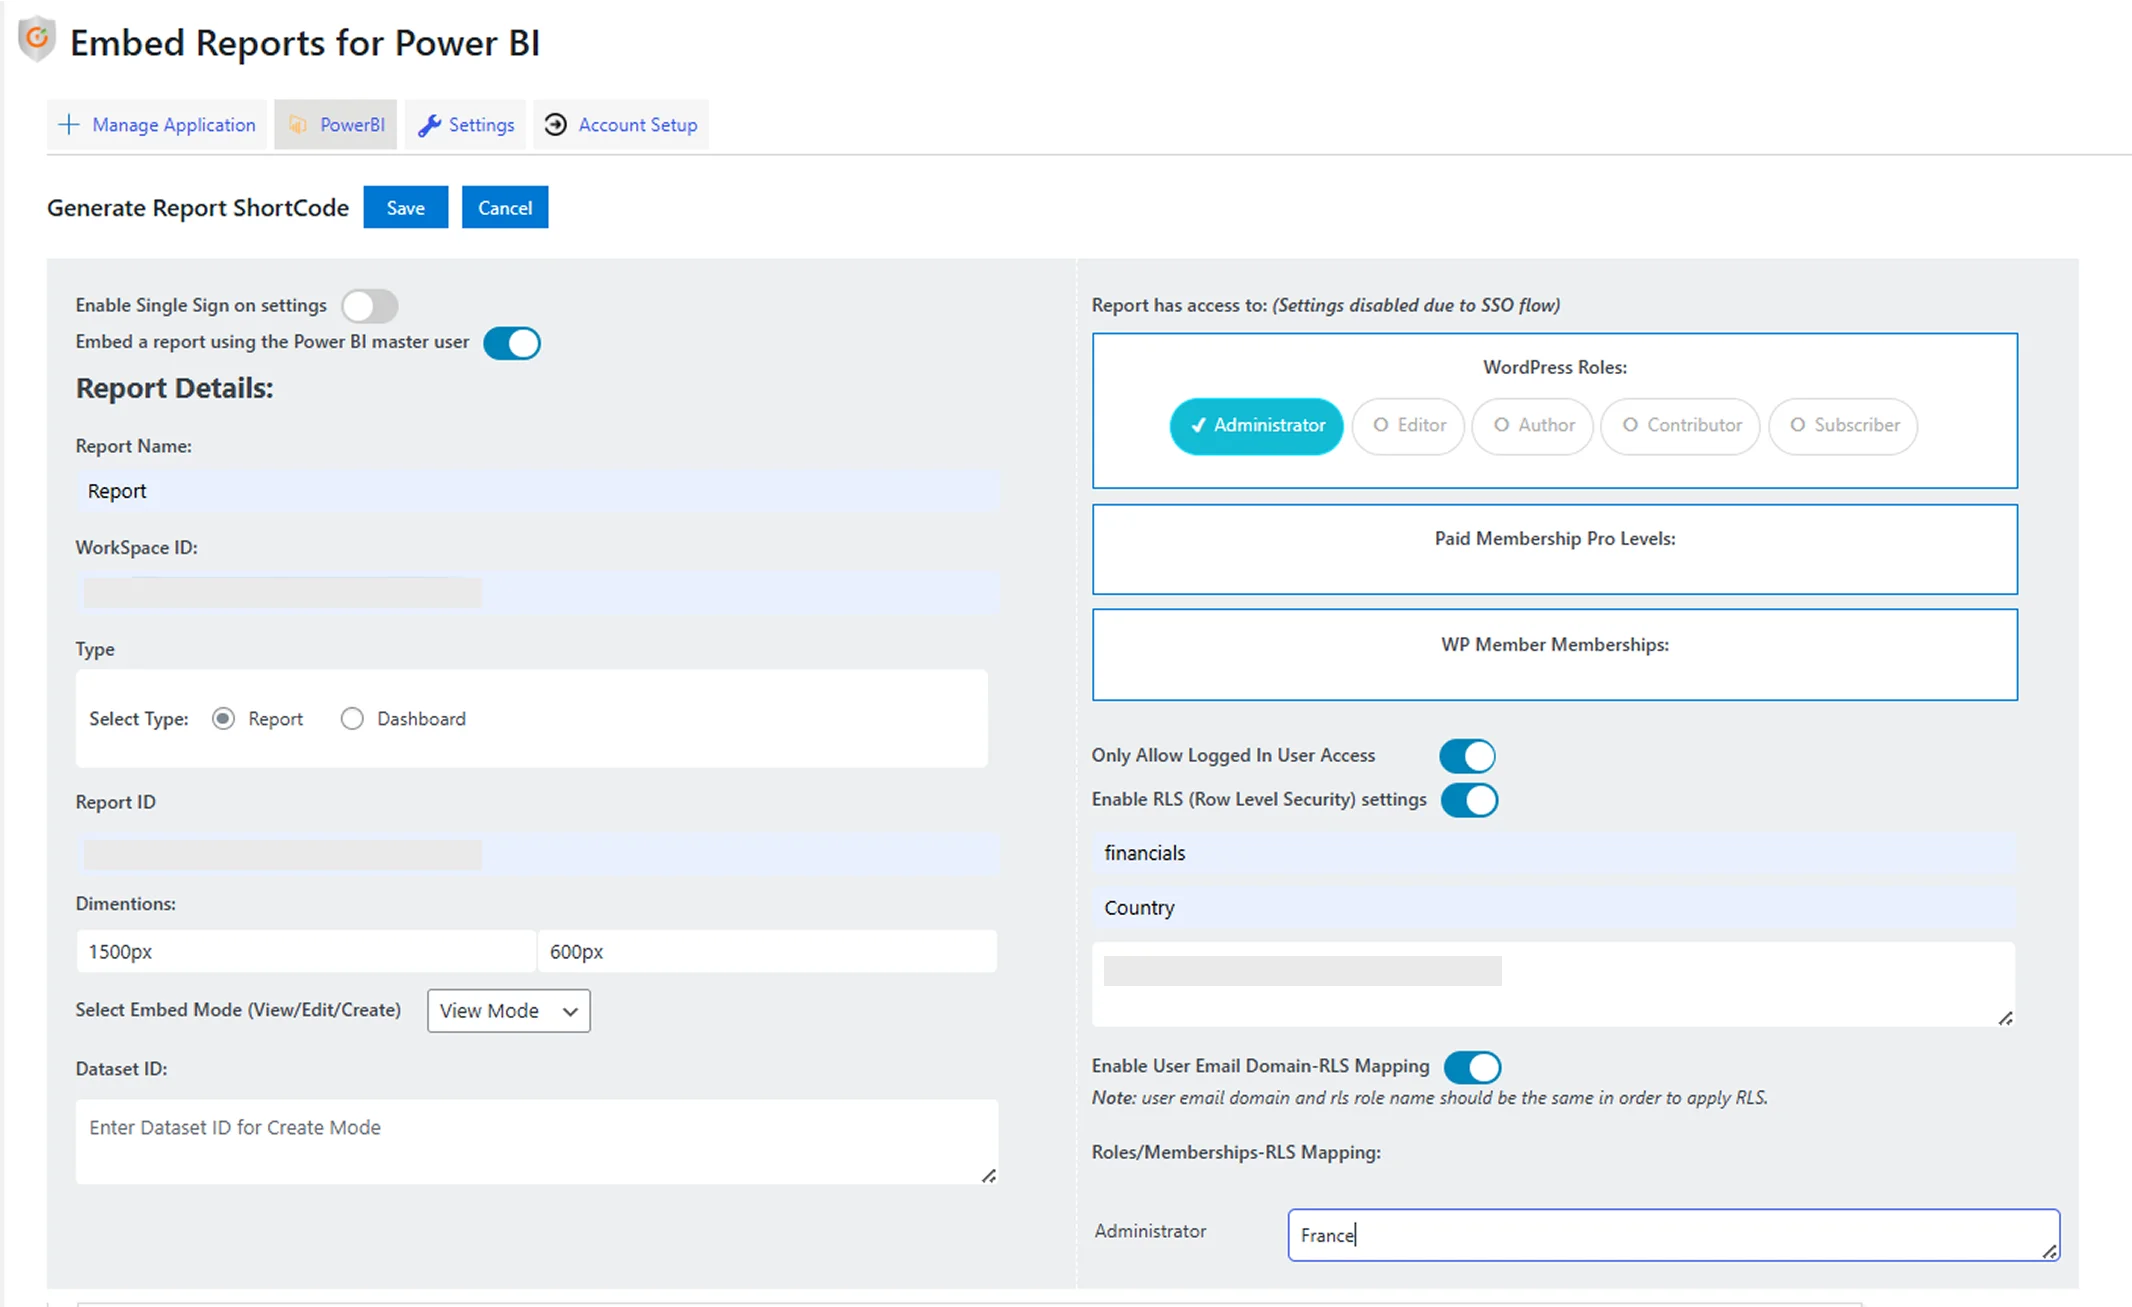Click the wrench icon beside Settings
2132x1307 pixels.
pyautogui.click(x=429, y=125)
